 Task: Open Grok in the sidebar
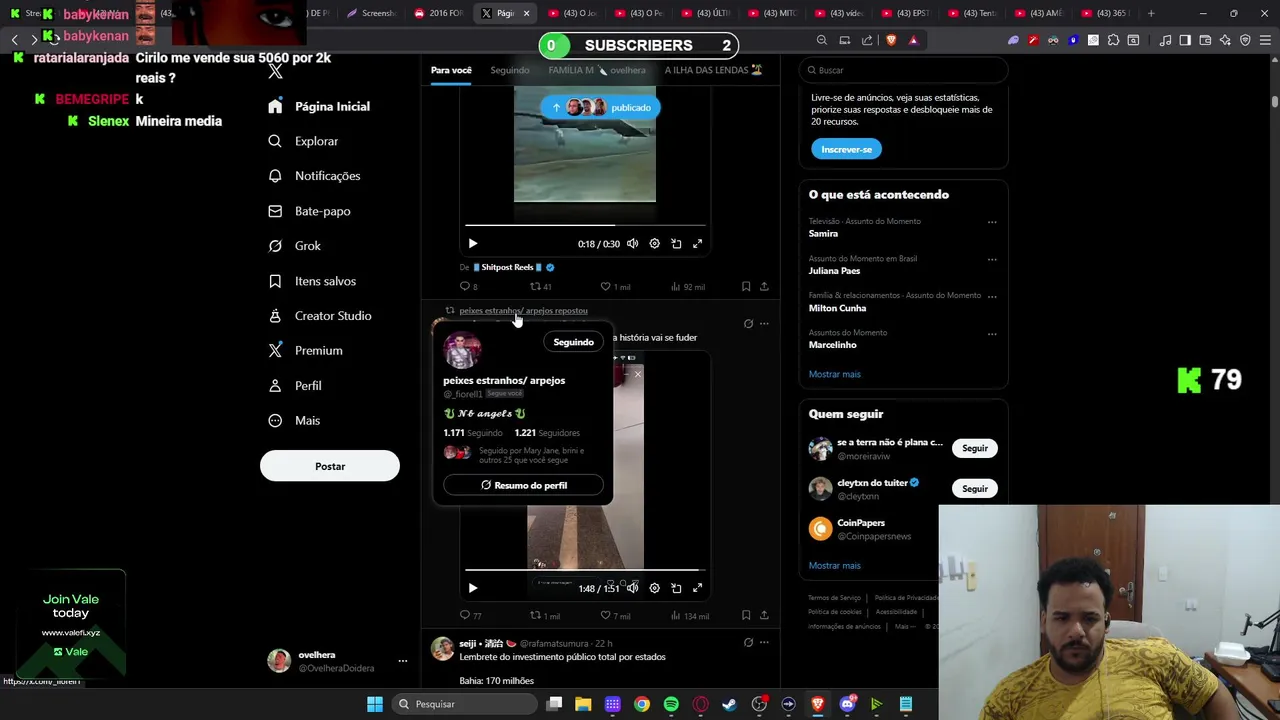point(294,246)
